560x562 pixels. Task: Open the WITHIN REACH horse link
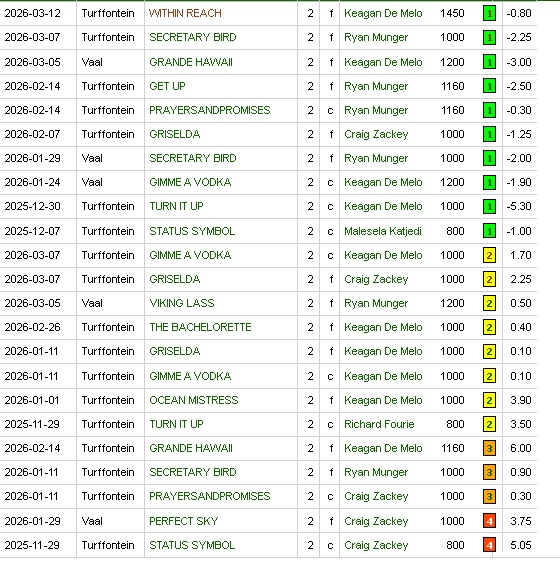[185, 13]
